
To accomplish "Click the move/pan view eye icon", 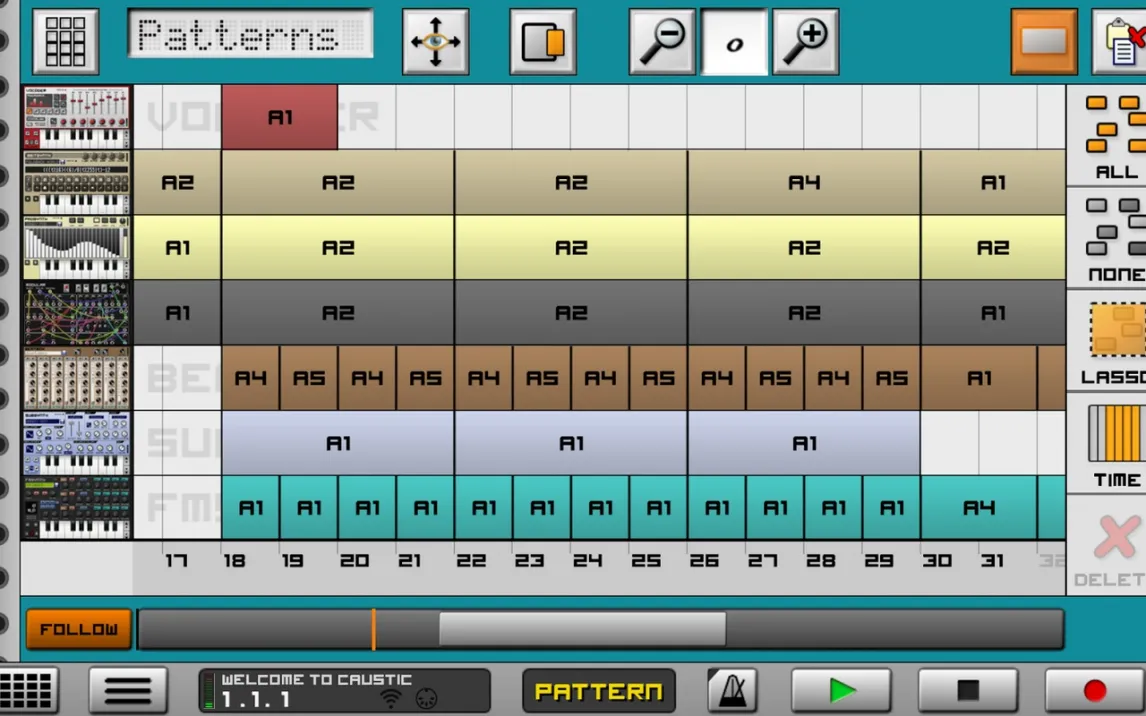I will point(435,41).
